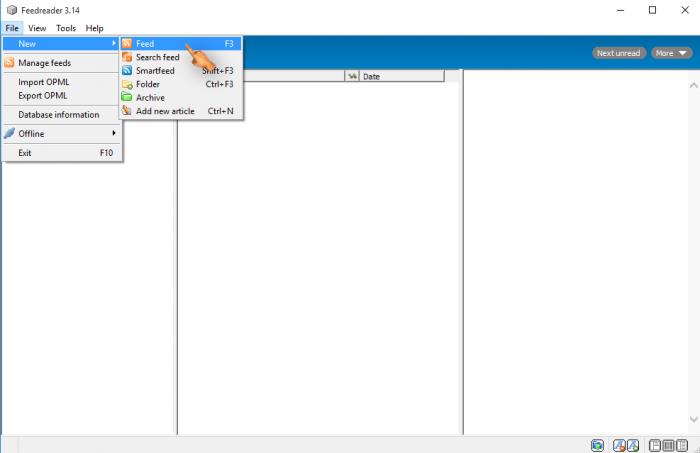
Task: Click the download folder status bar icon
Action: click(x=597, y=445)
